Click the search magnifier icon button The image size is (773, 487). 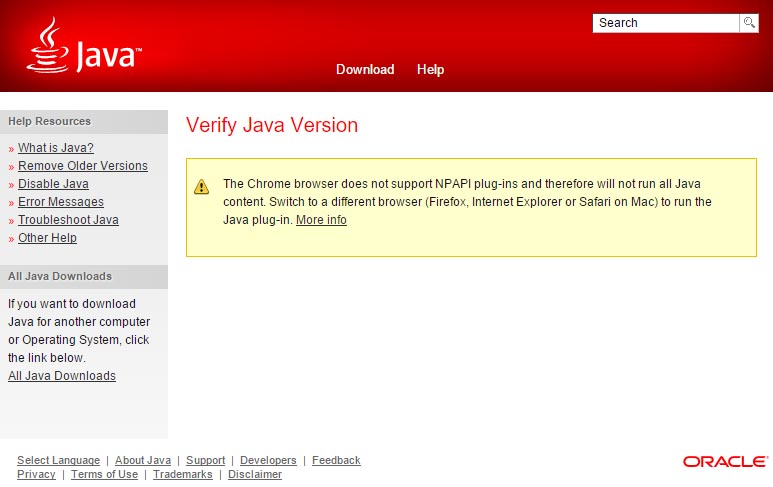749,23
